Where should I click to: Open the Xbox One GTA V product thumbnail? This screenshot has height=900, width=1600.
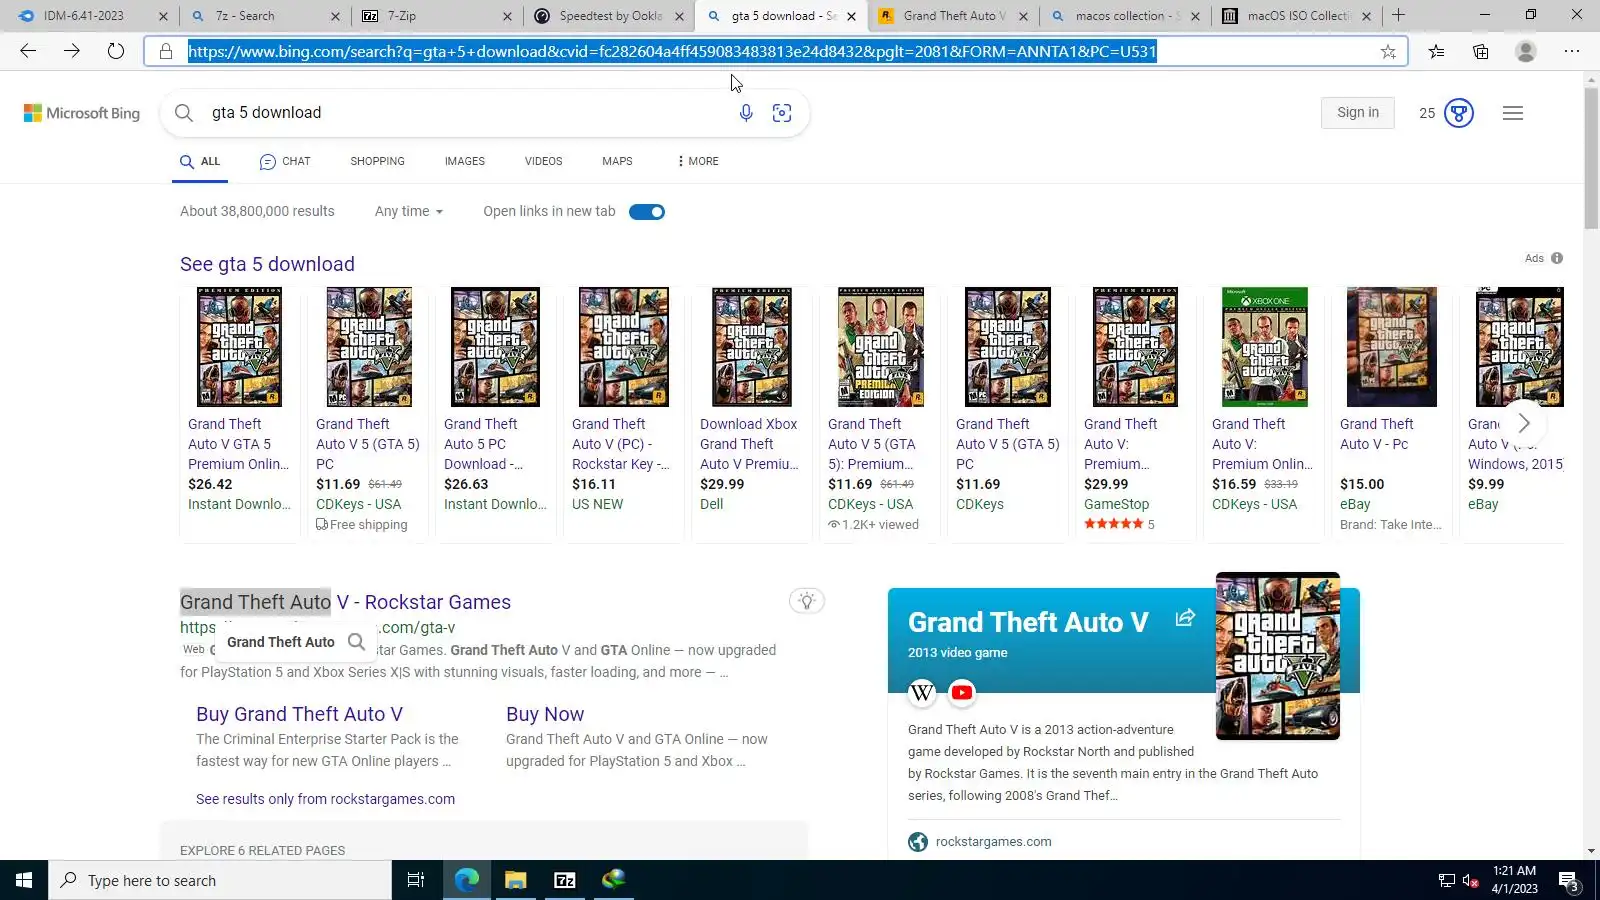click(x=1264, y=347)
